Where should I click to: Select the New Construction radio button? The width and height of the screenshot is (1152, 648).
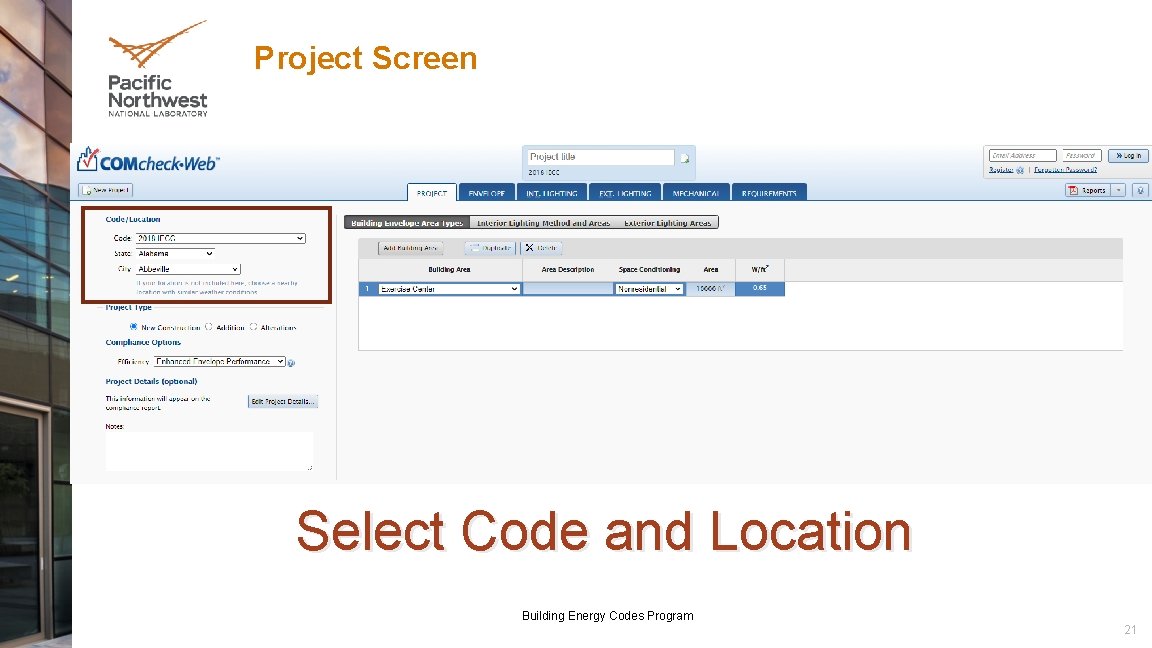tap(133, 327)
